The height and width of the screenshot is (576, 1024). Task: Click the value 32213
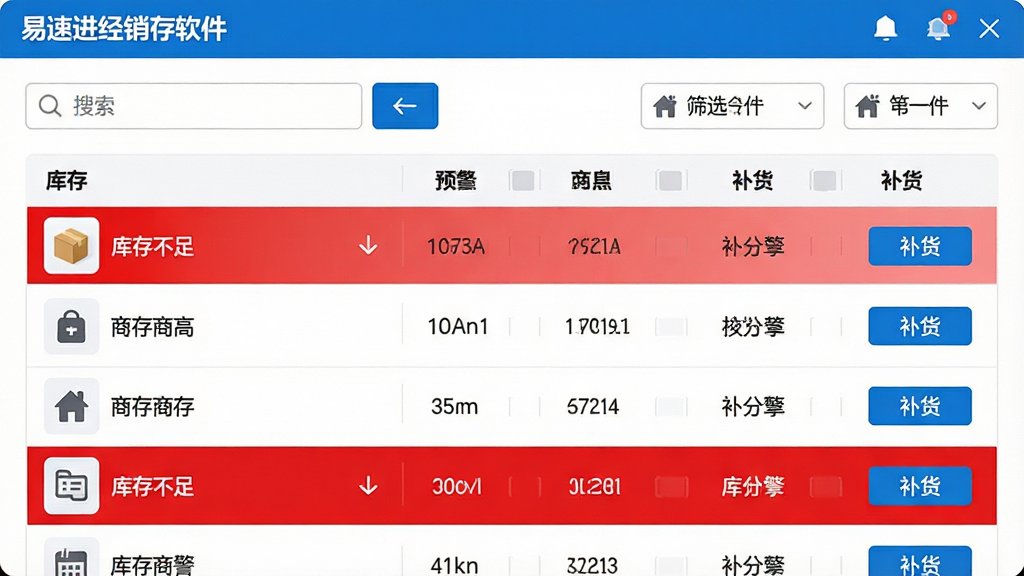point(592,565)
